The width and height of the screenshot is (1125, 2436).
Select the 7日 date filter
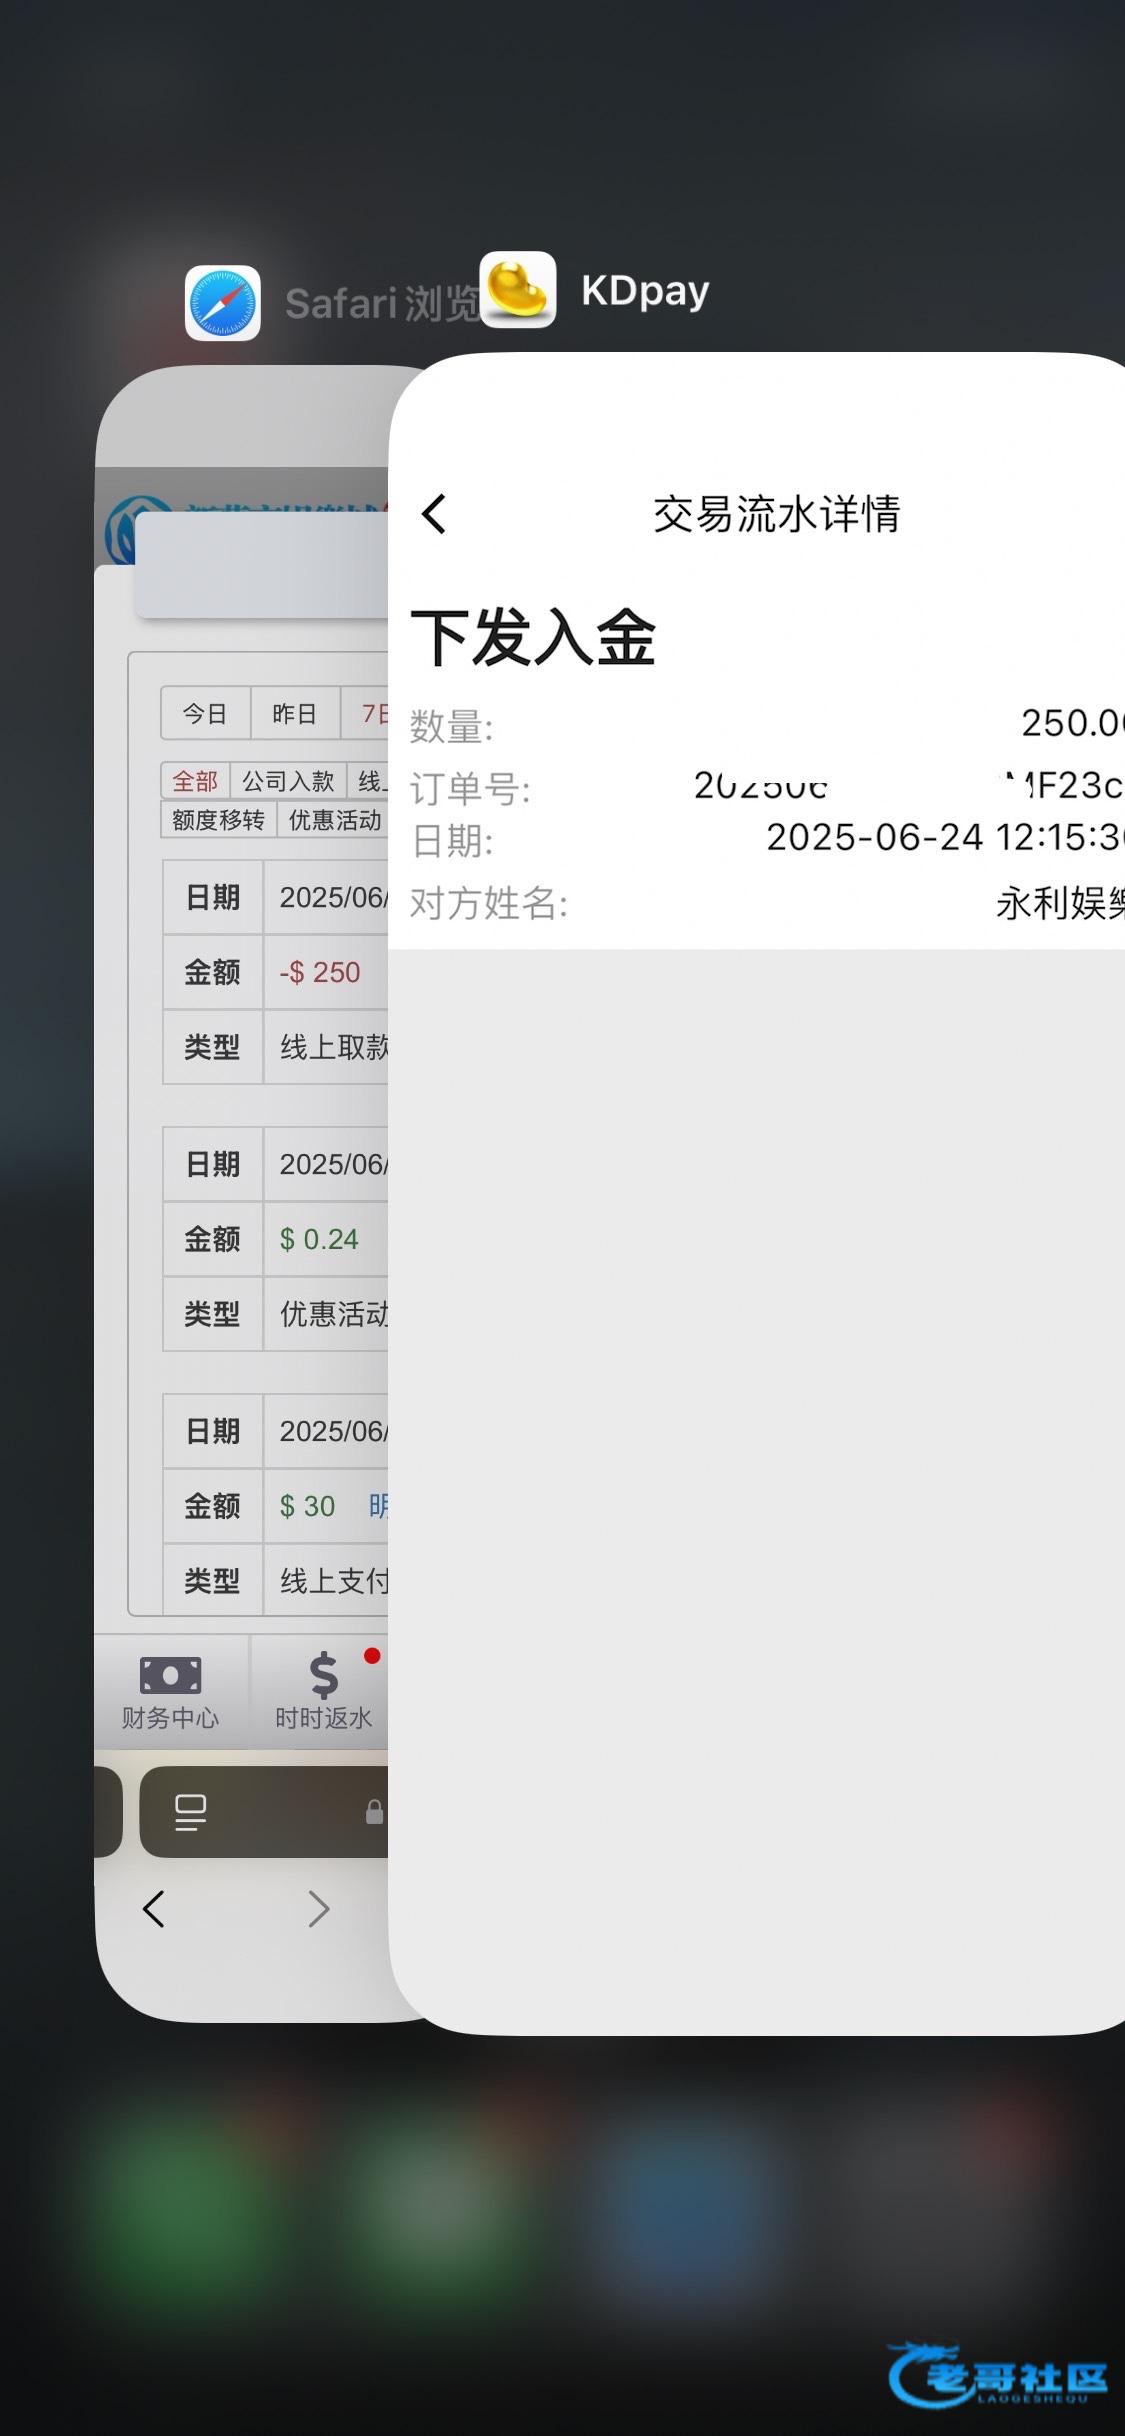tap(372, 713)
